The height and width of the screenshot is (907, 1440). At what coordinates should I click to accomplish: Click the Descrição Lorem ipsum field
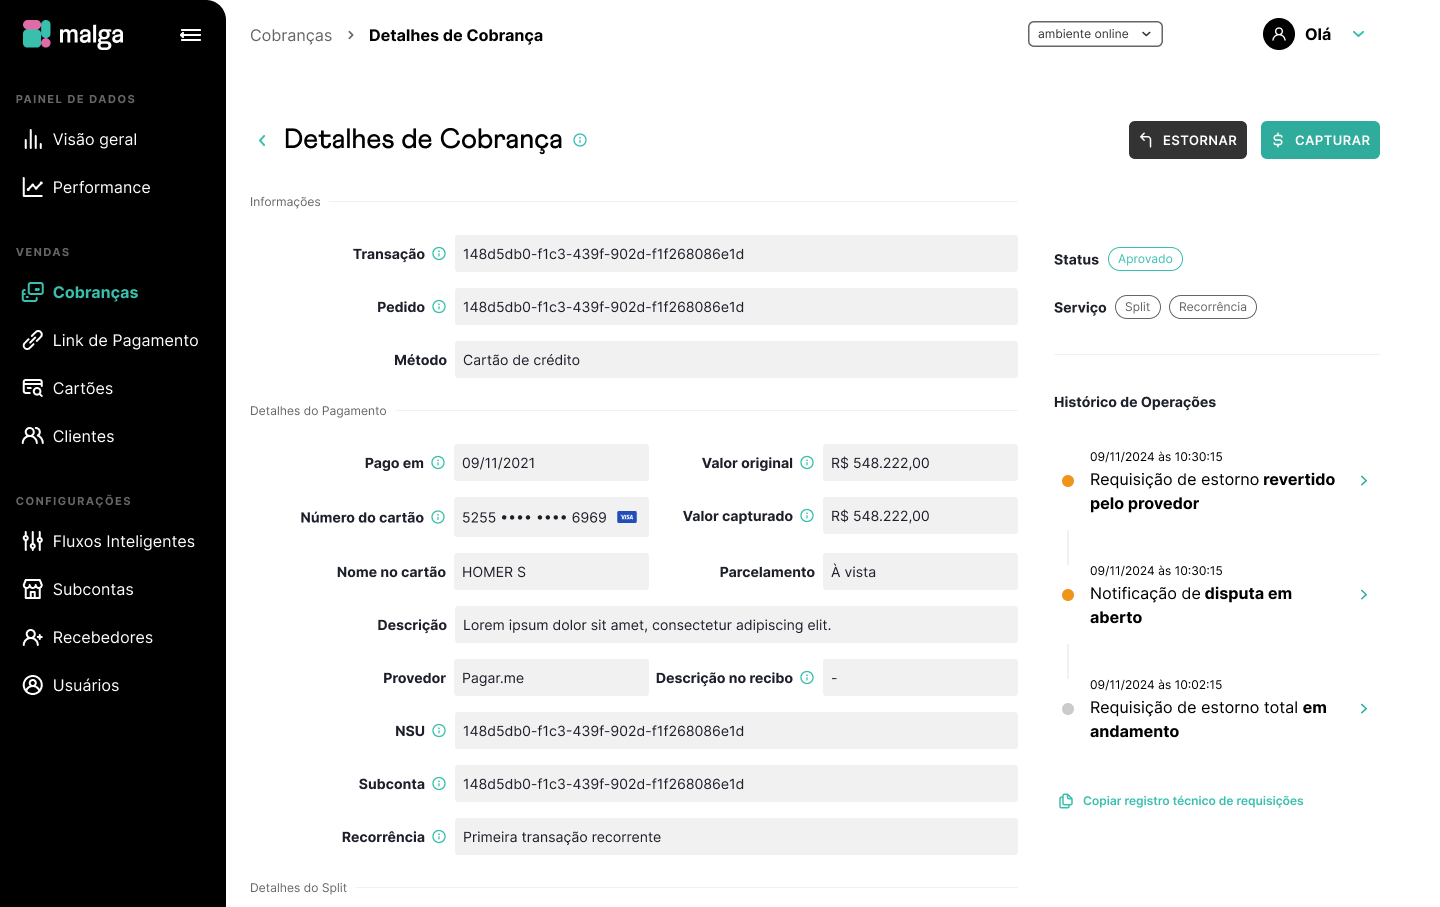(x=736, y=625)
